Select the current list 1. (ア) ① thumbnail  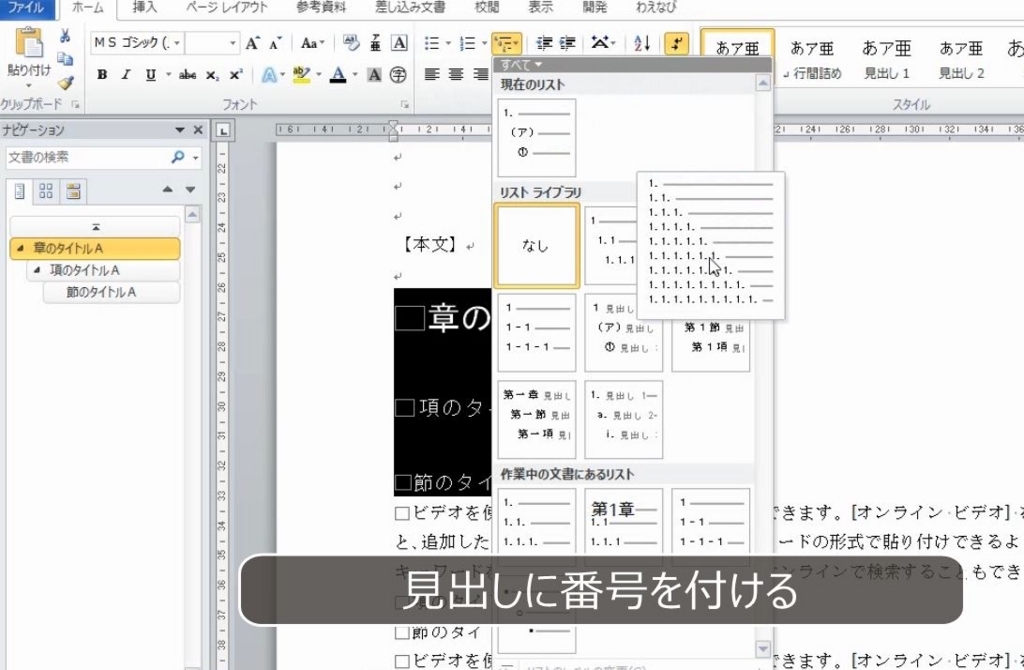pyautogui.click(x=537, y=138)
